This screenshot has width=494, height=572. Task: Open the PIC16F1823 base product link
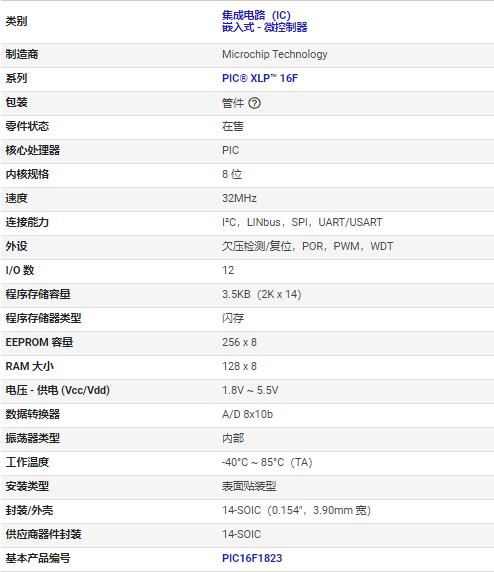point(252,558)
